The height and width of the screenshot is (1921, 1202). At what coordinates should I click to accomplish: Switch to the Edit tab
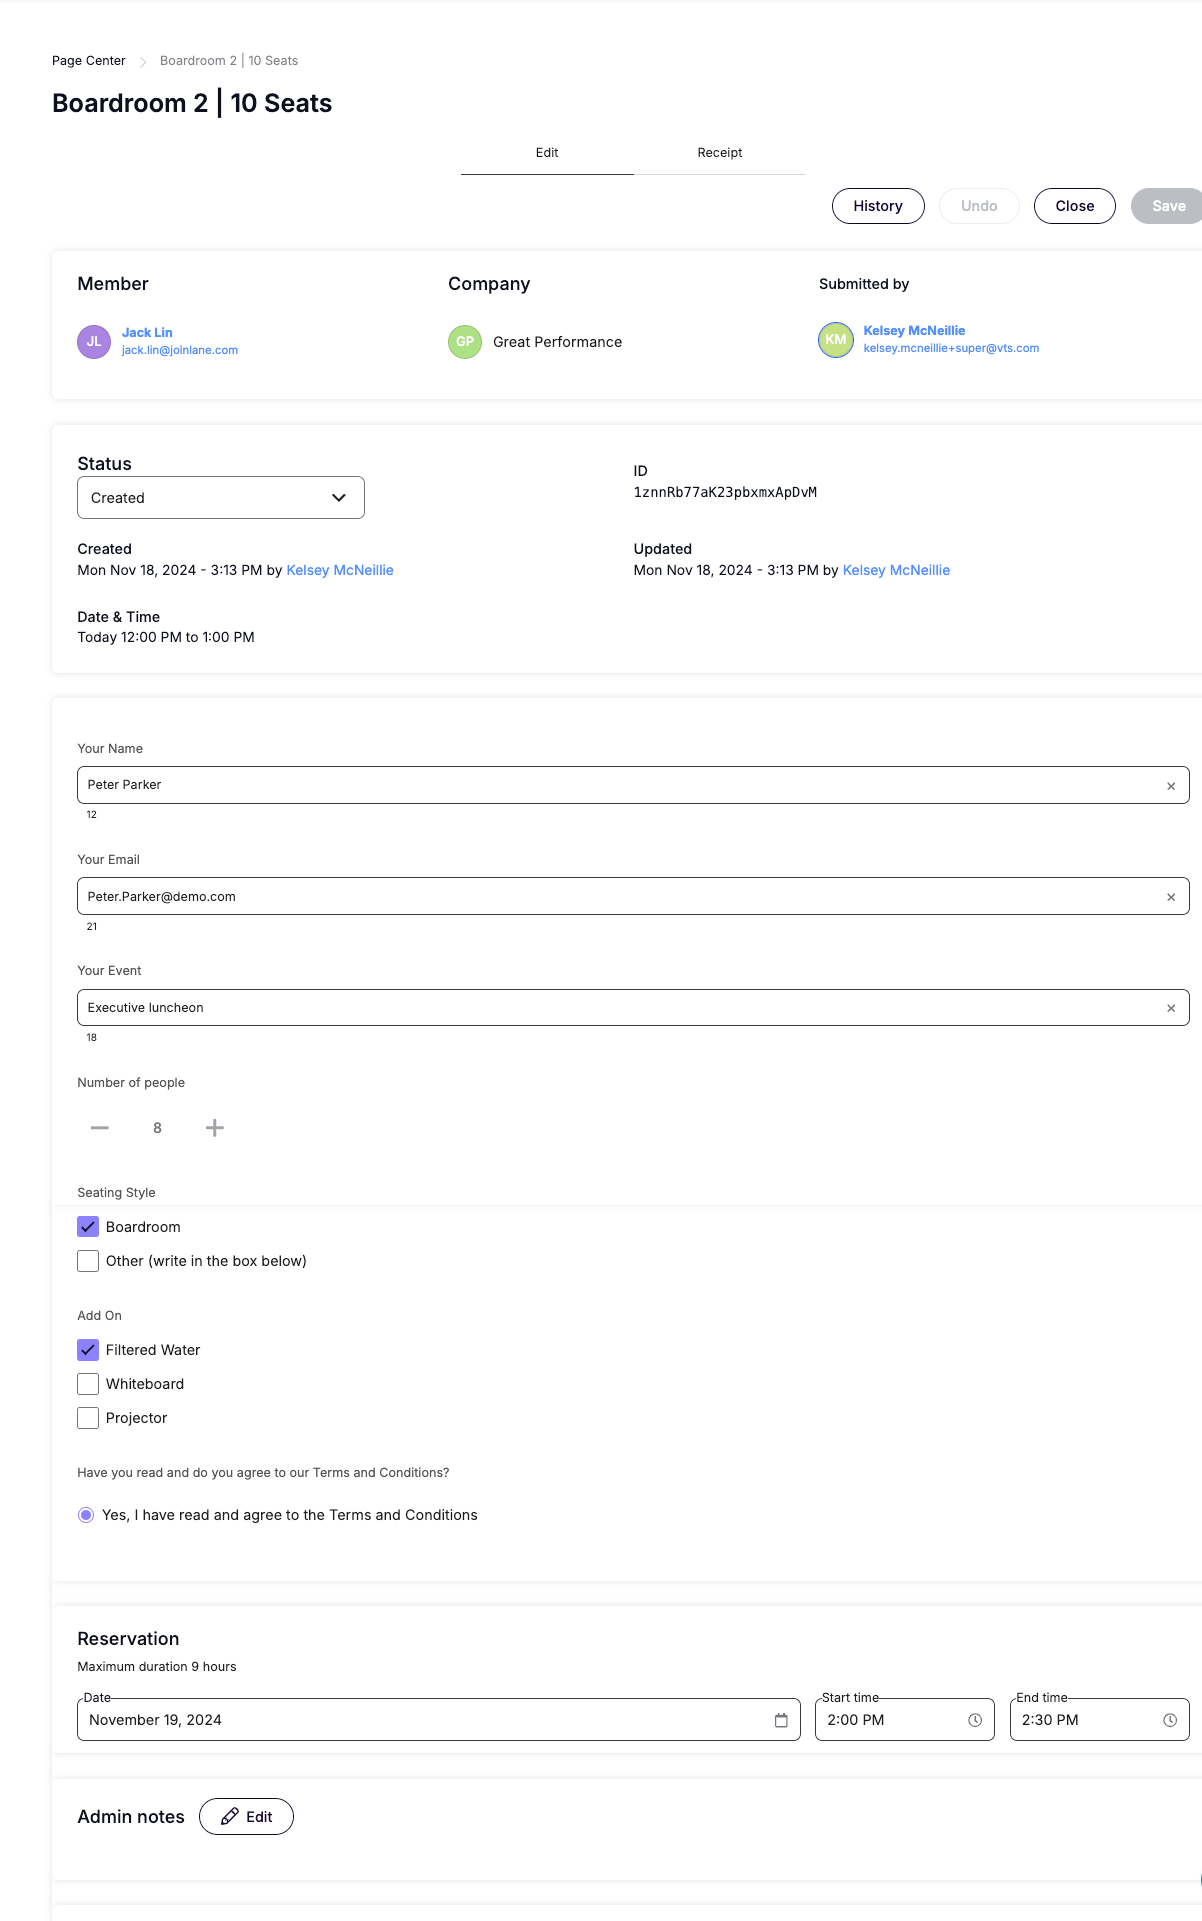(547, 153)
